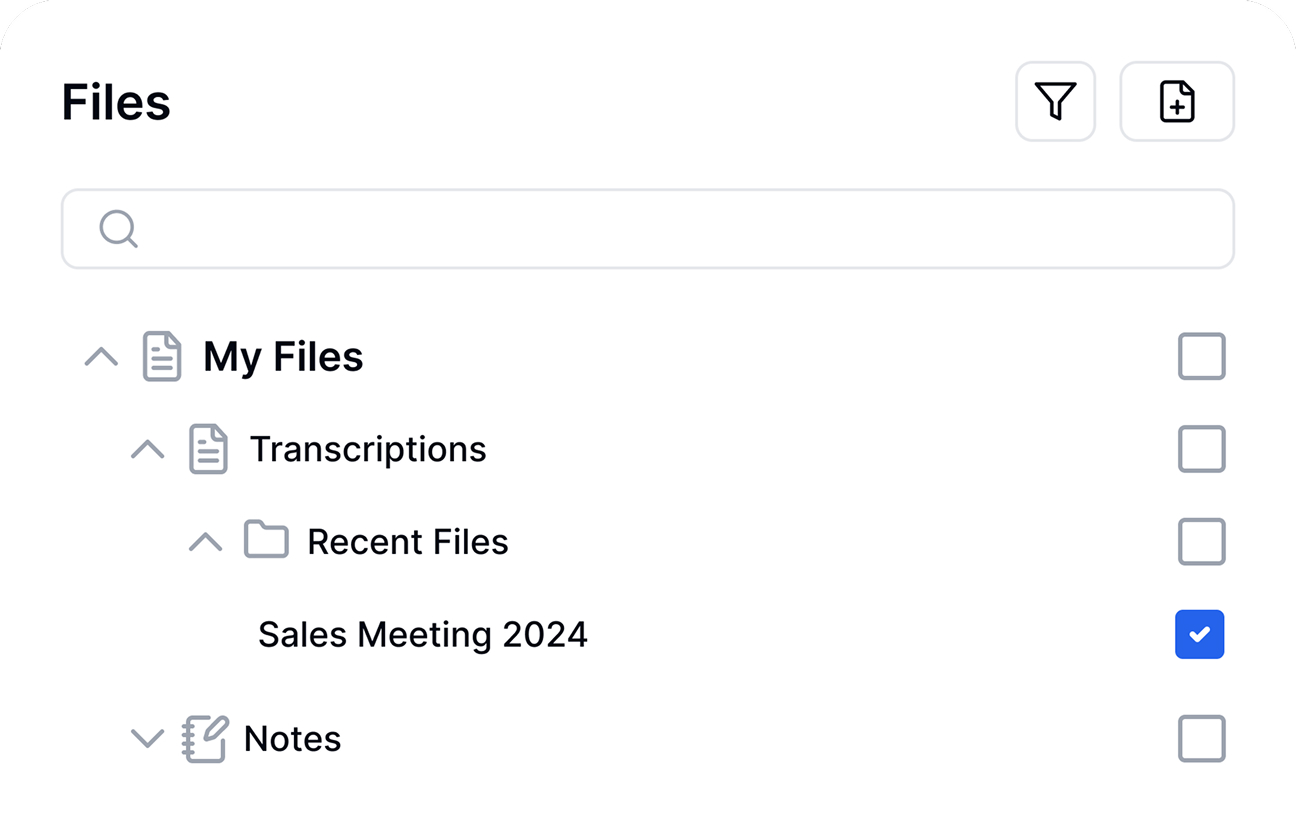Screen dimensions: 1296x840
Task: Expand the Notes section
Action: pyautogui.click(x=148, y=739)
